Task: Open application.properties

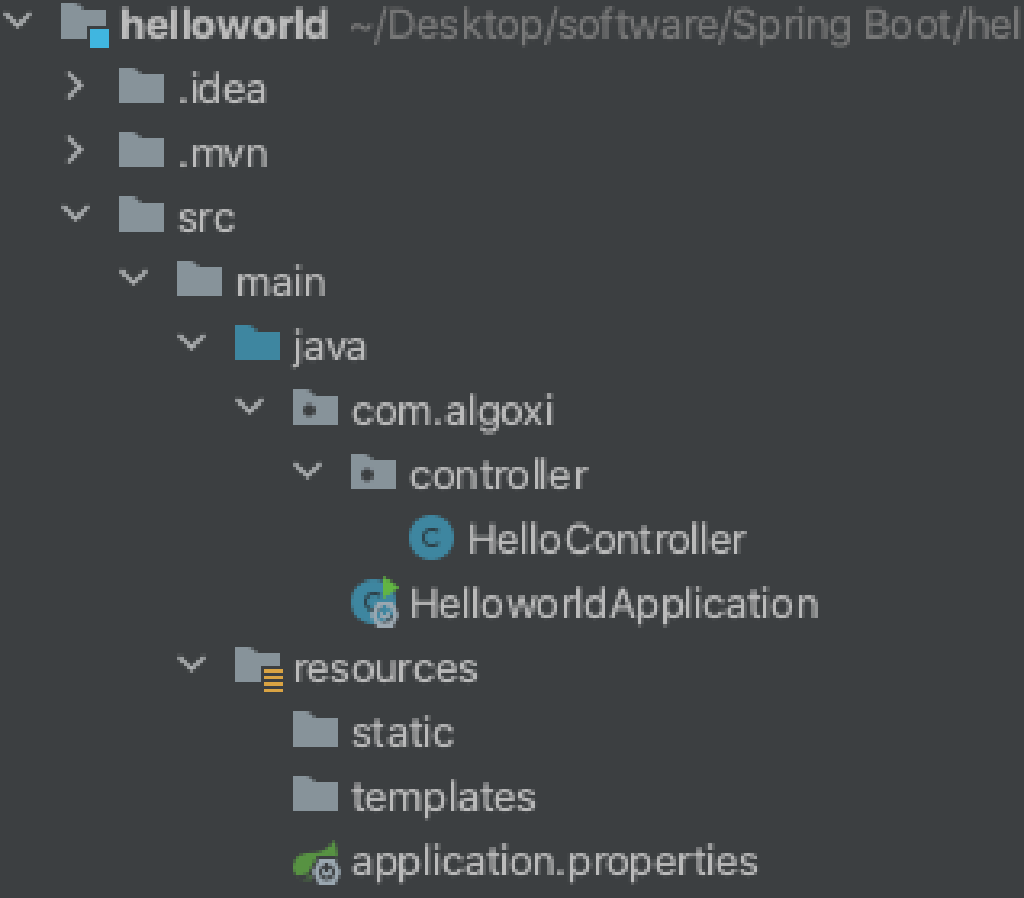Action: 555,861
